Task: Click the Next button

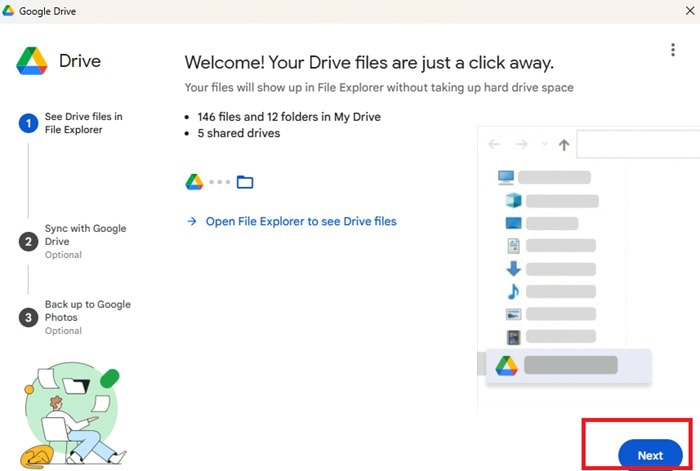Action: point(649,455)
